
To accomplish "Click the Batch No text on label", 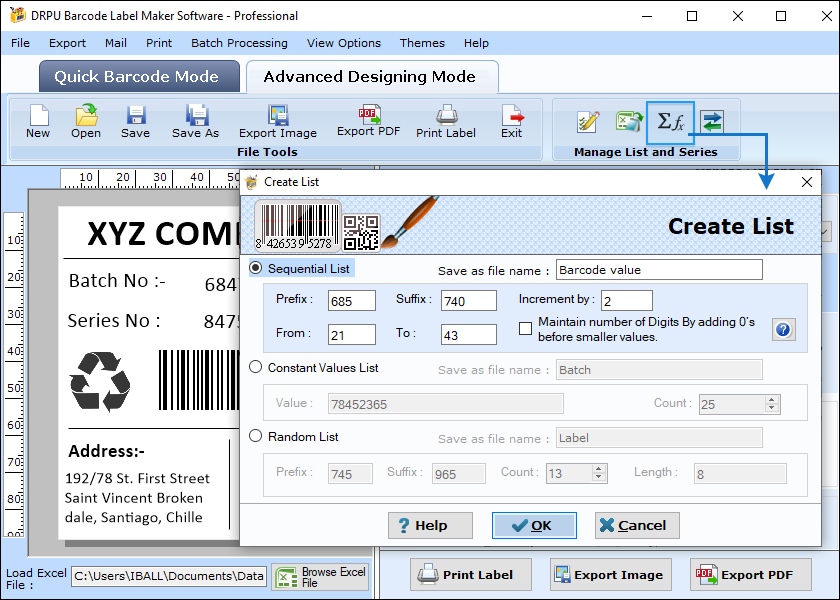I will (x=117, y=281).
